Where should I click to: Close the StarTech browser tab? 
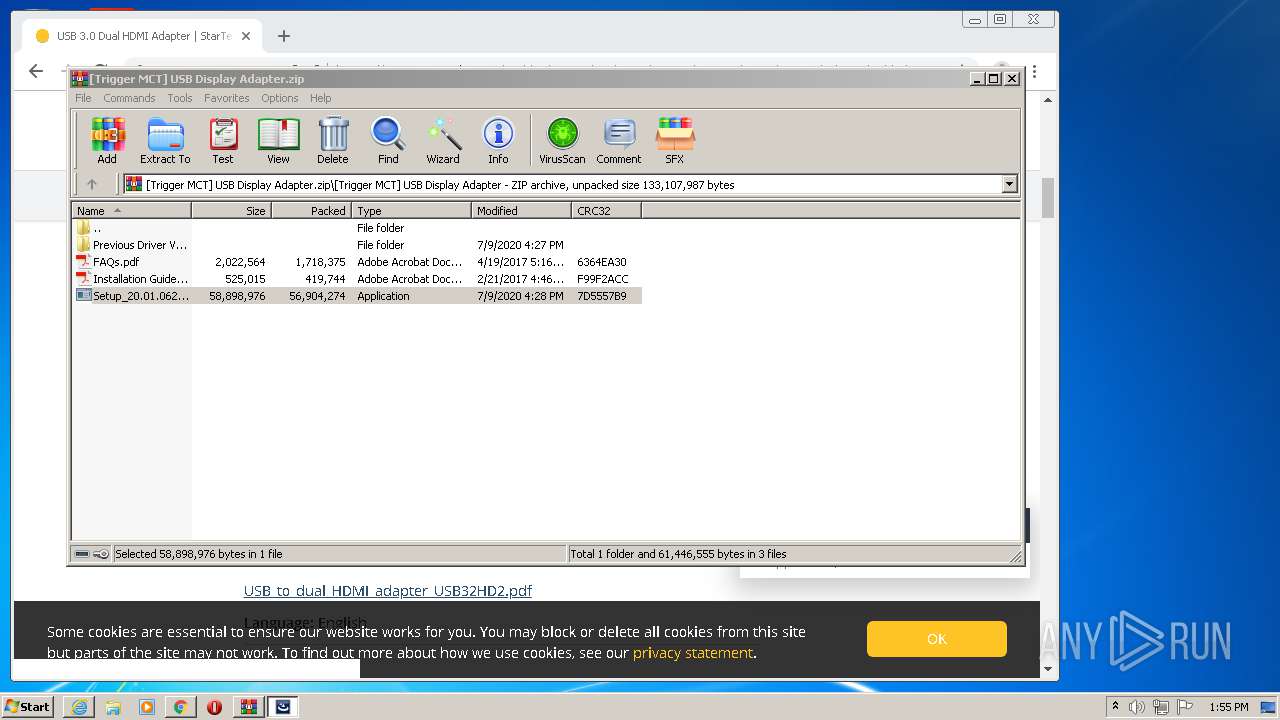pyautogui.click(x=246, y=36)
